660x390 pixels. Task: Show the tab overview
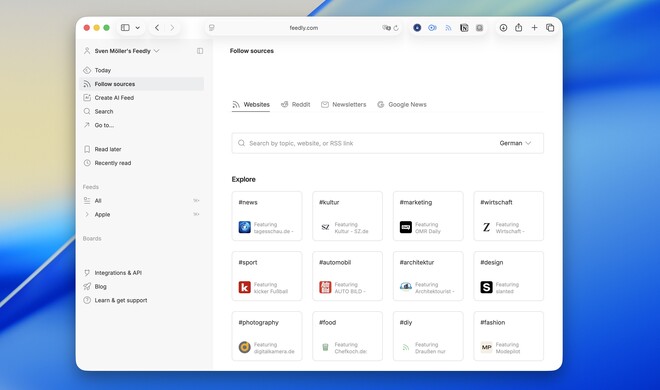550,28
